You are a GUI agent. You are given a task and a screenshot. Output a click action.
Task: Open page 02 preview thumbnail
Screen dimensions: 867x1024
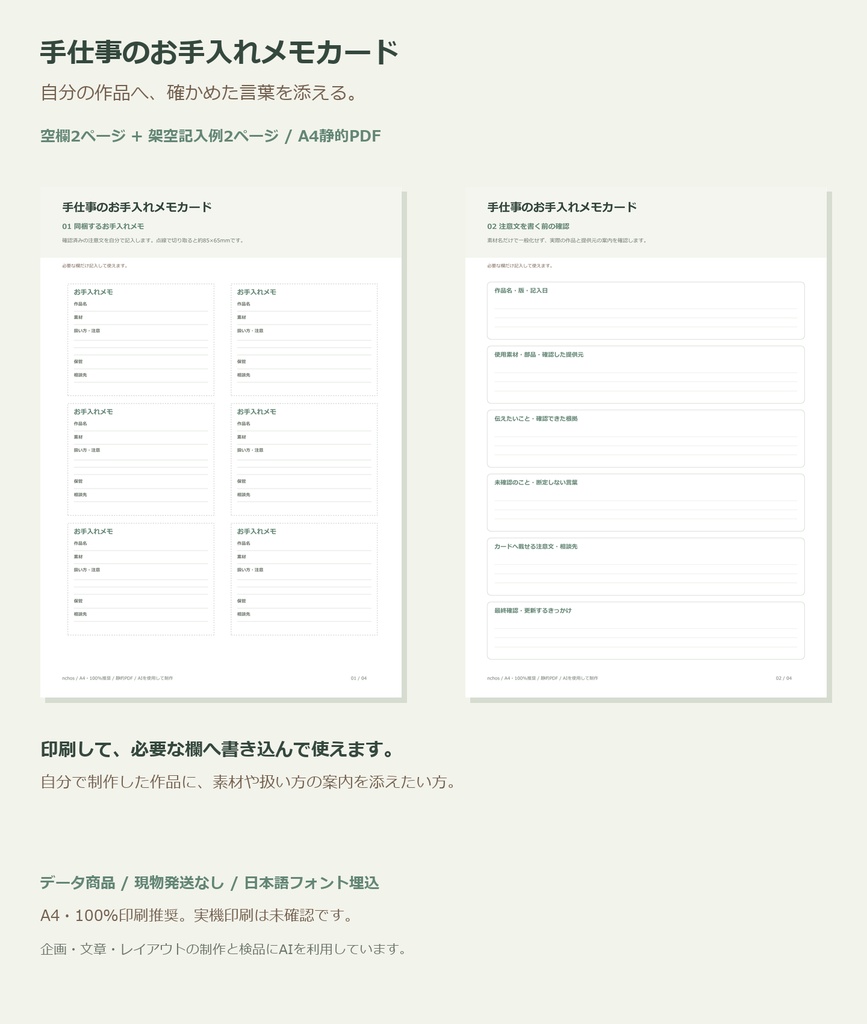[646, 444]
